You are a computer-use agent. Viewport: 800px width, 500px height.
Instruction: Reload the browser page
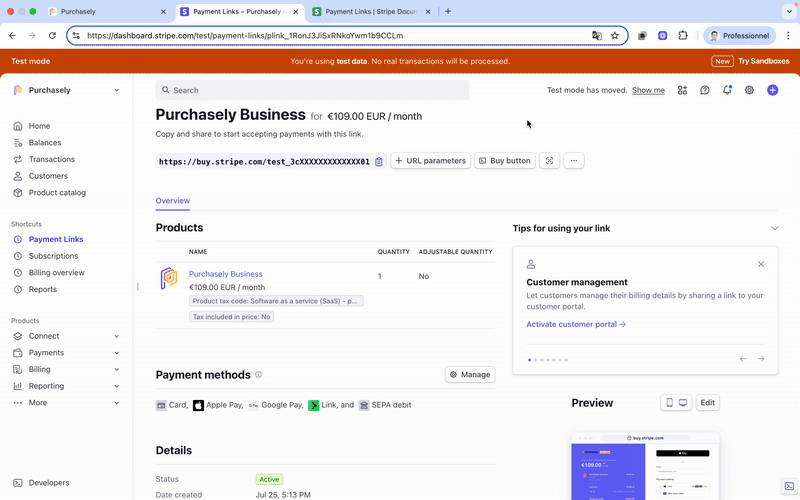click(x=52, y=35)
